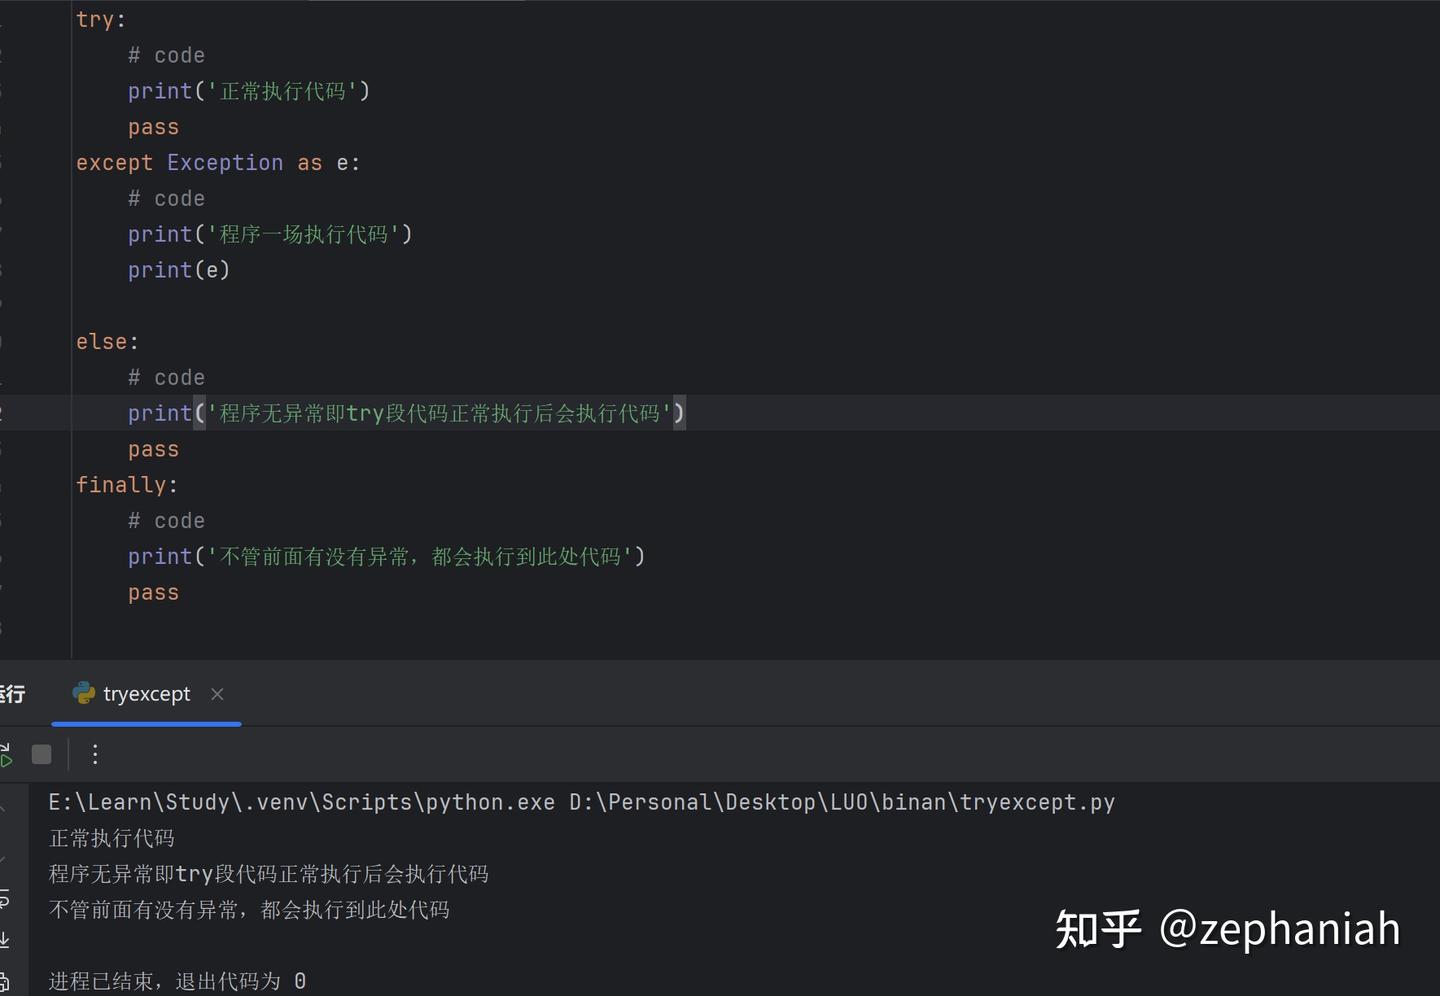Toggle scroll to end of console
Image resolution: width=1440 pixels, height=996 pixels.
click(x=5, y=939)
